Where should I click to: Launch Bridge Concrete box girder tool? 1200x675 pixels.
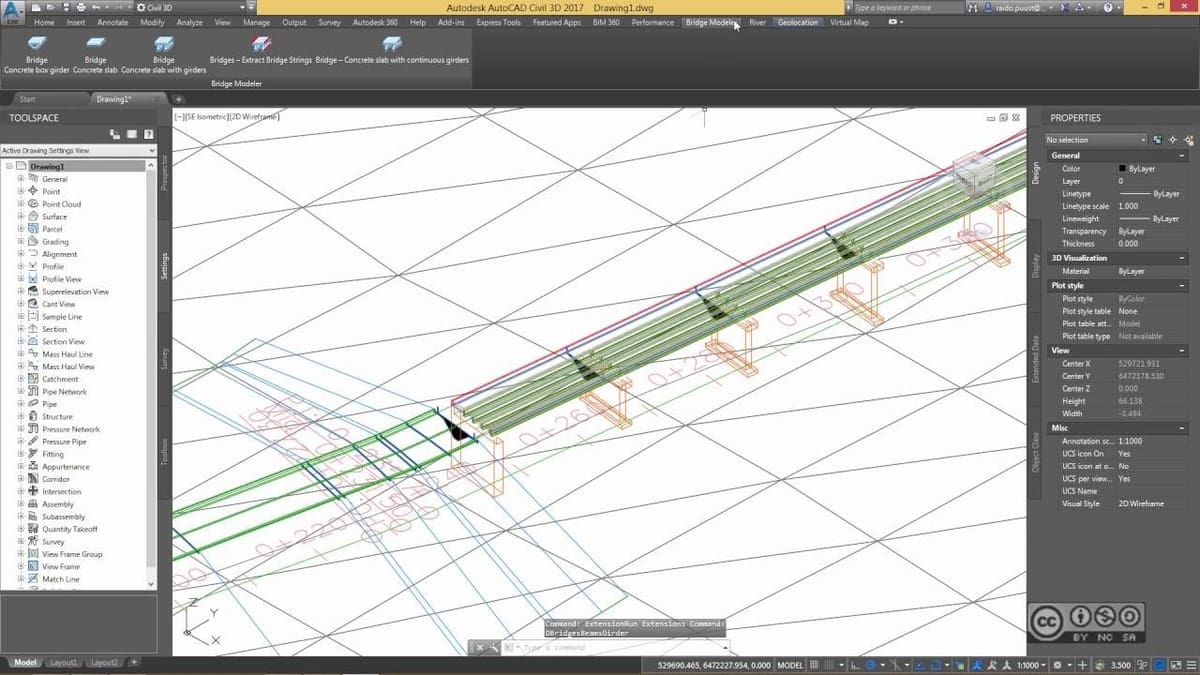click(x=36, y=52)
